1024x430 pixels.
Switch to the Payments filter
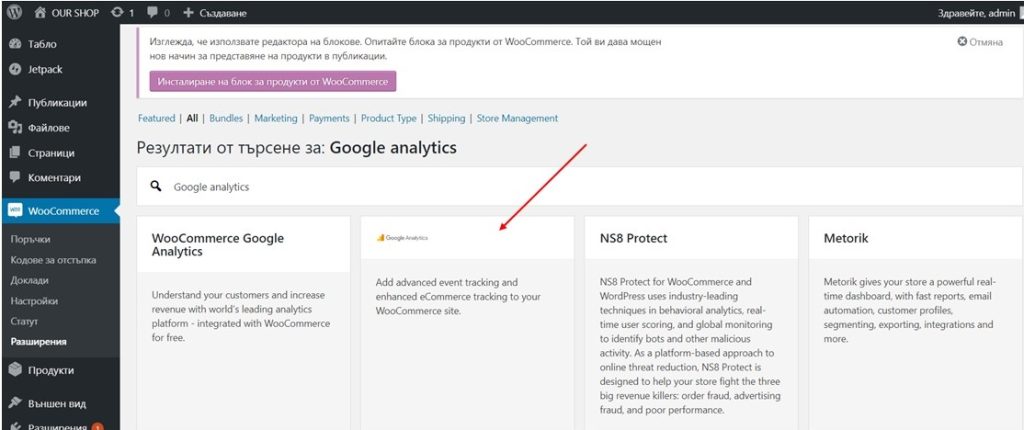point(329,118)
